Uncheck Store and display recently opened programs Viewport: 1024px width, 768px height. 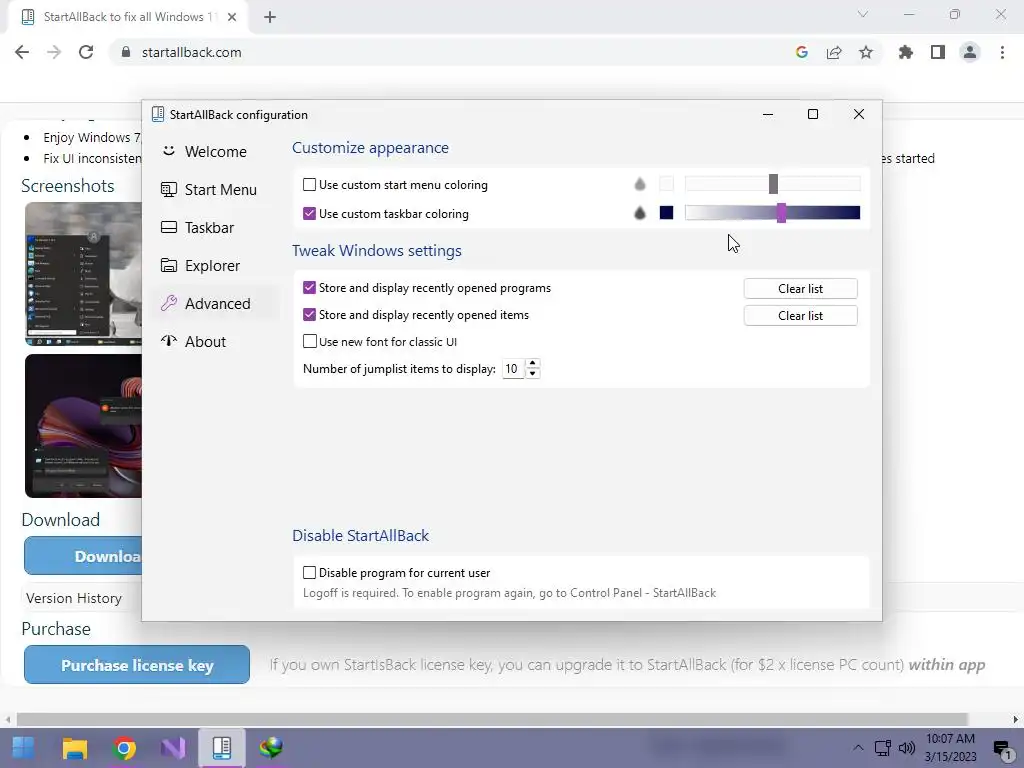pyautogui.click(x=310, y=287)
